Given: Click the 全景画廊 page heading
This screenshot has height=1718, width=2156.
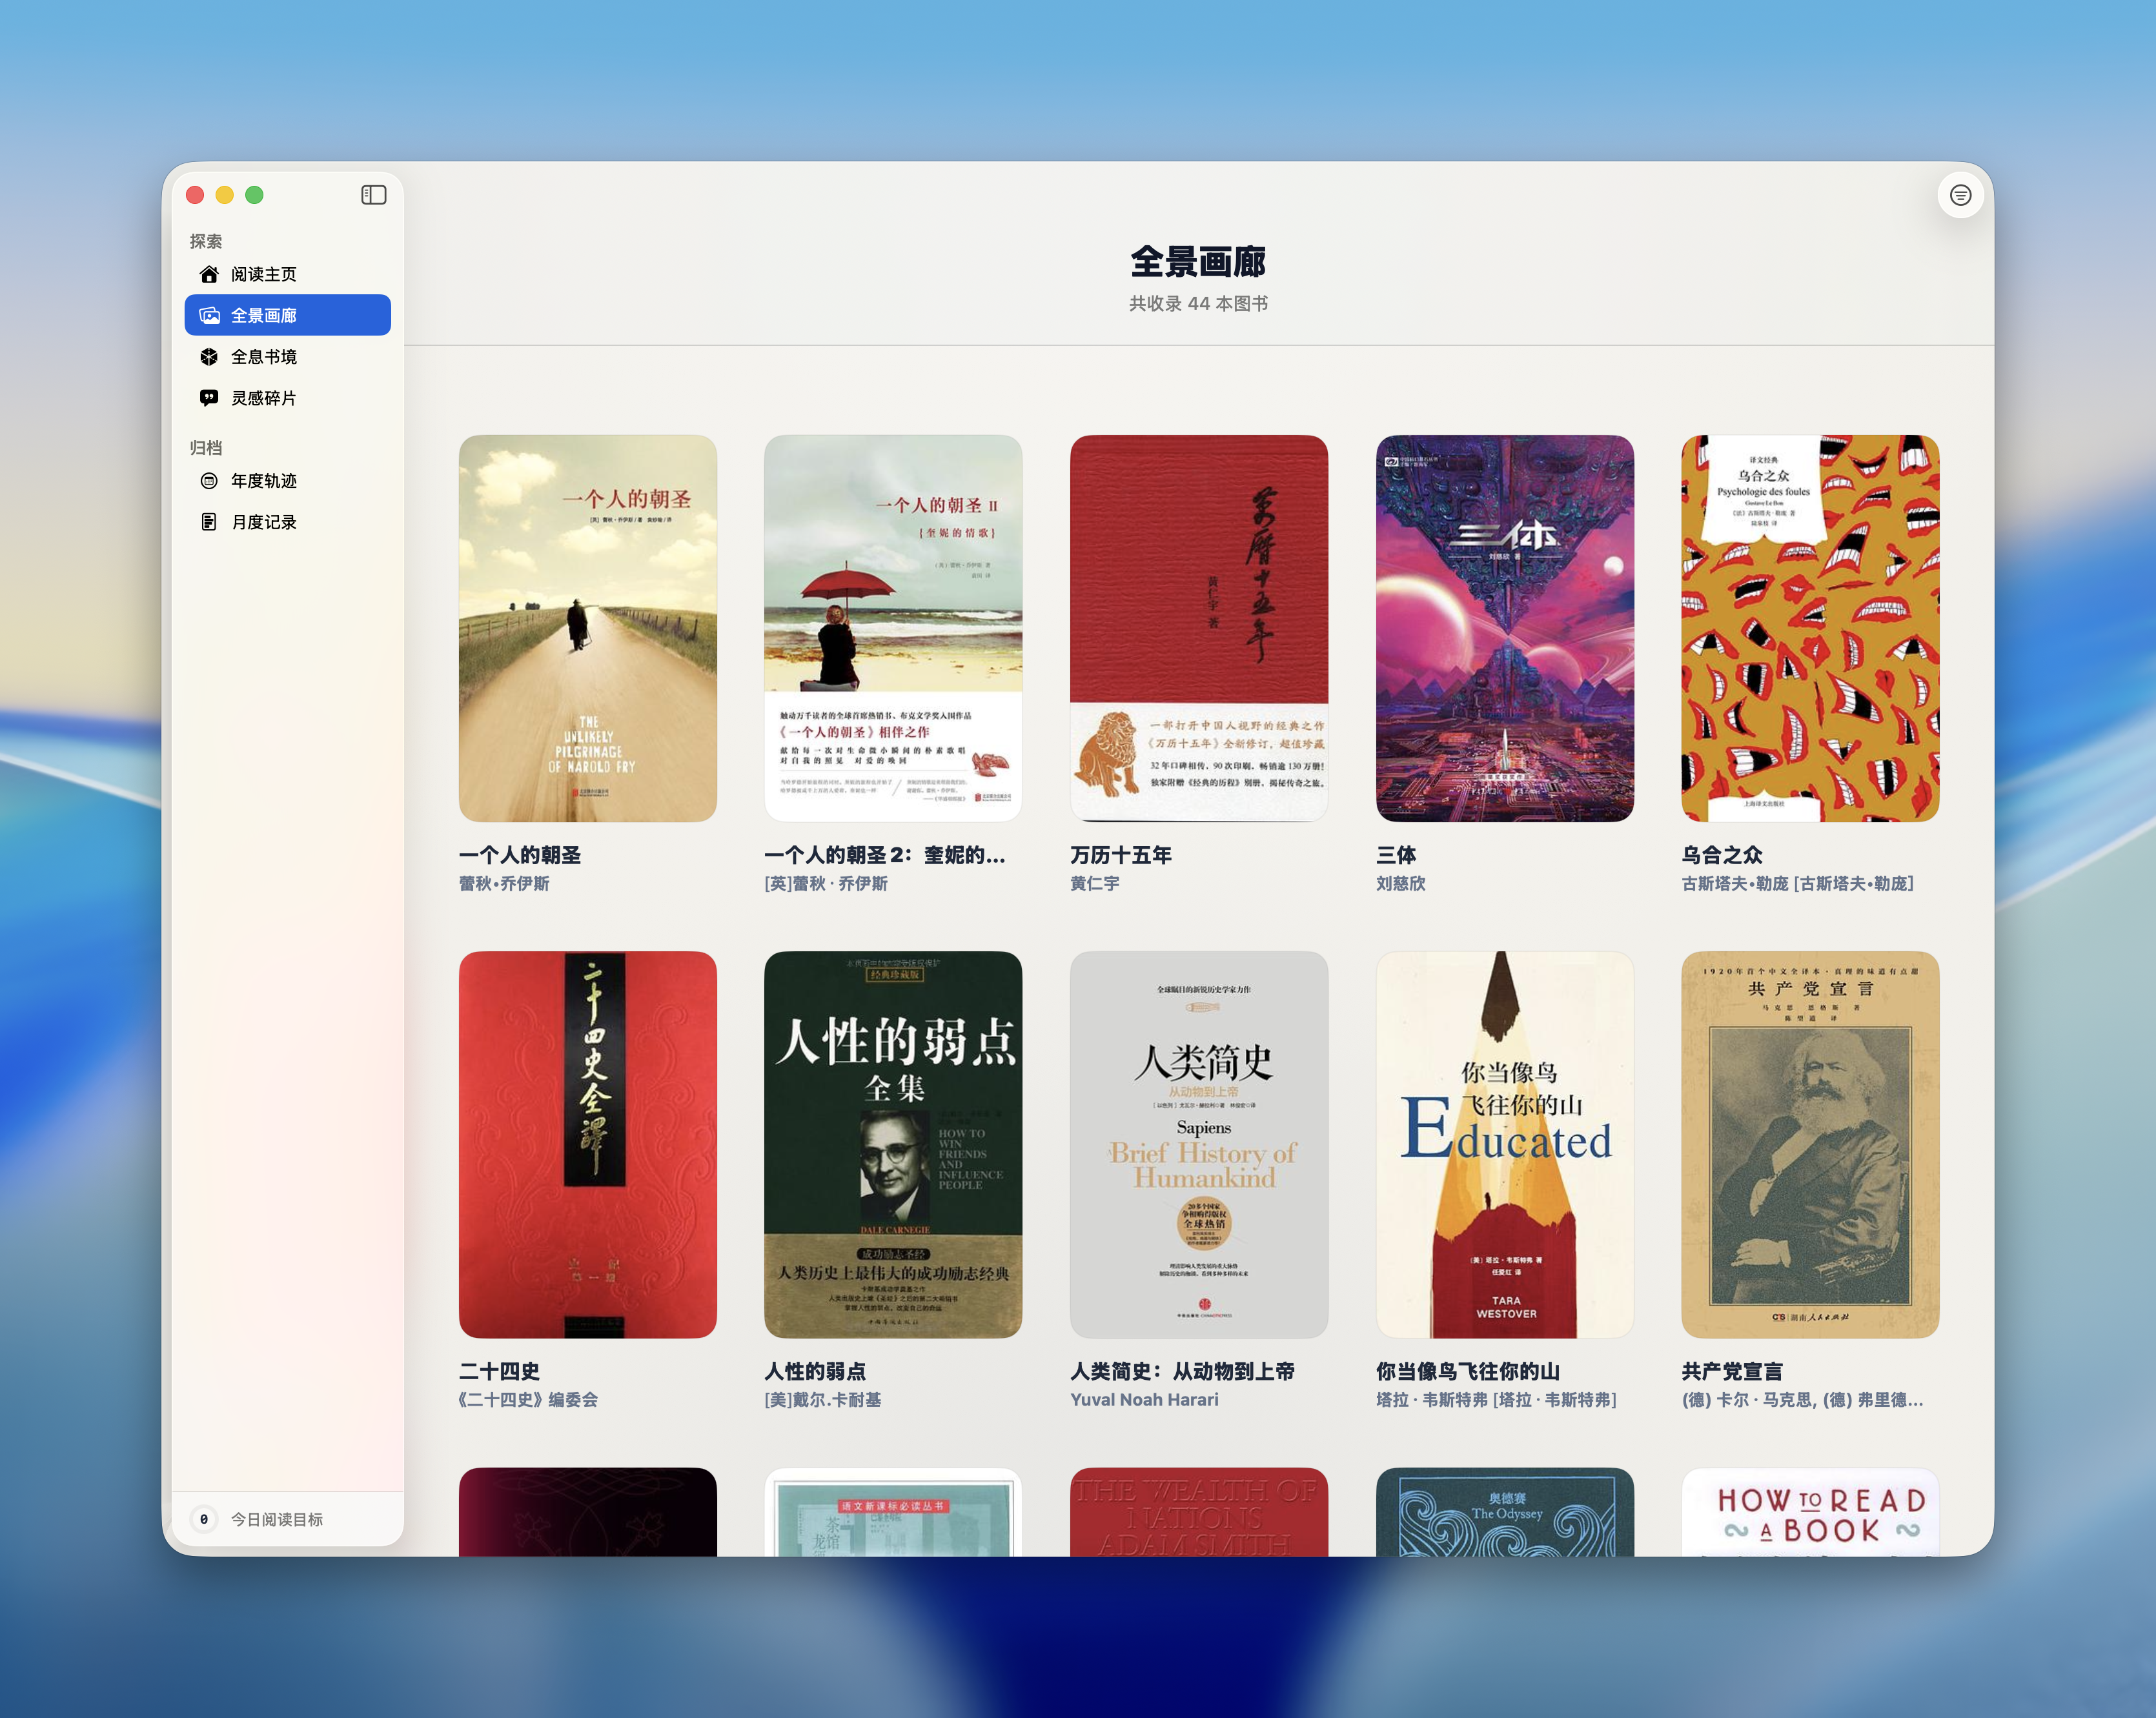Looking at the screenshot, I should coord(1198,262).
